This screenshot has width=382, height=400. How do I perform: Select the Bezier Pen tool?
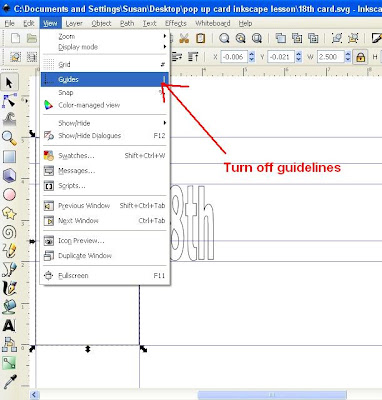[x=9, y=269]
